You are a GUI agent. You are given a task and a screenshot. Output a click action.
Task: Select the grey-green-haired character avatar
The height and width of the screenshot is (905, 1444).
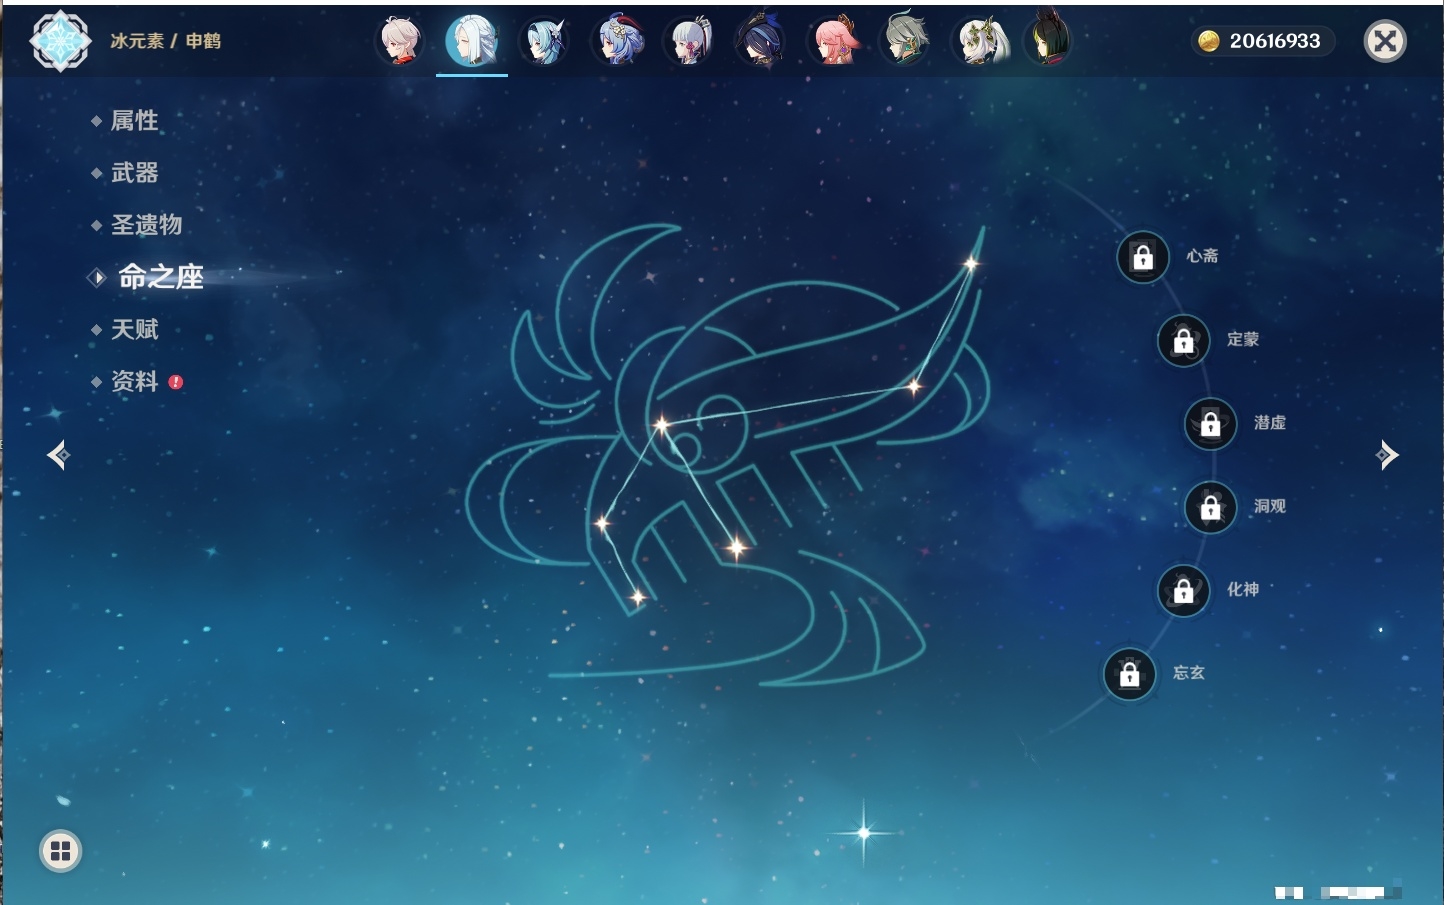[x=907, y=41]
